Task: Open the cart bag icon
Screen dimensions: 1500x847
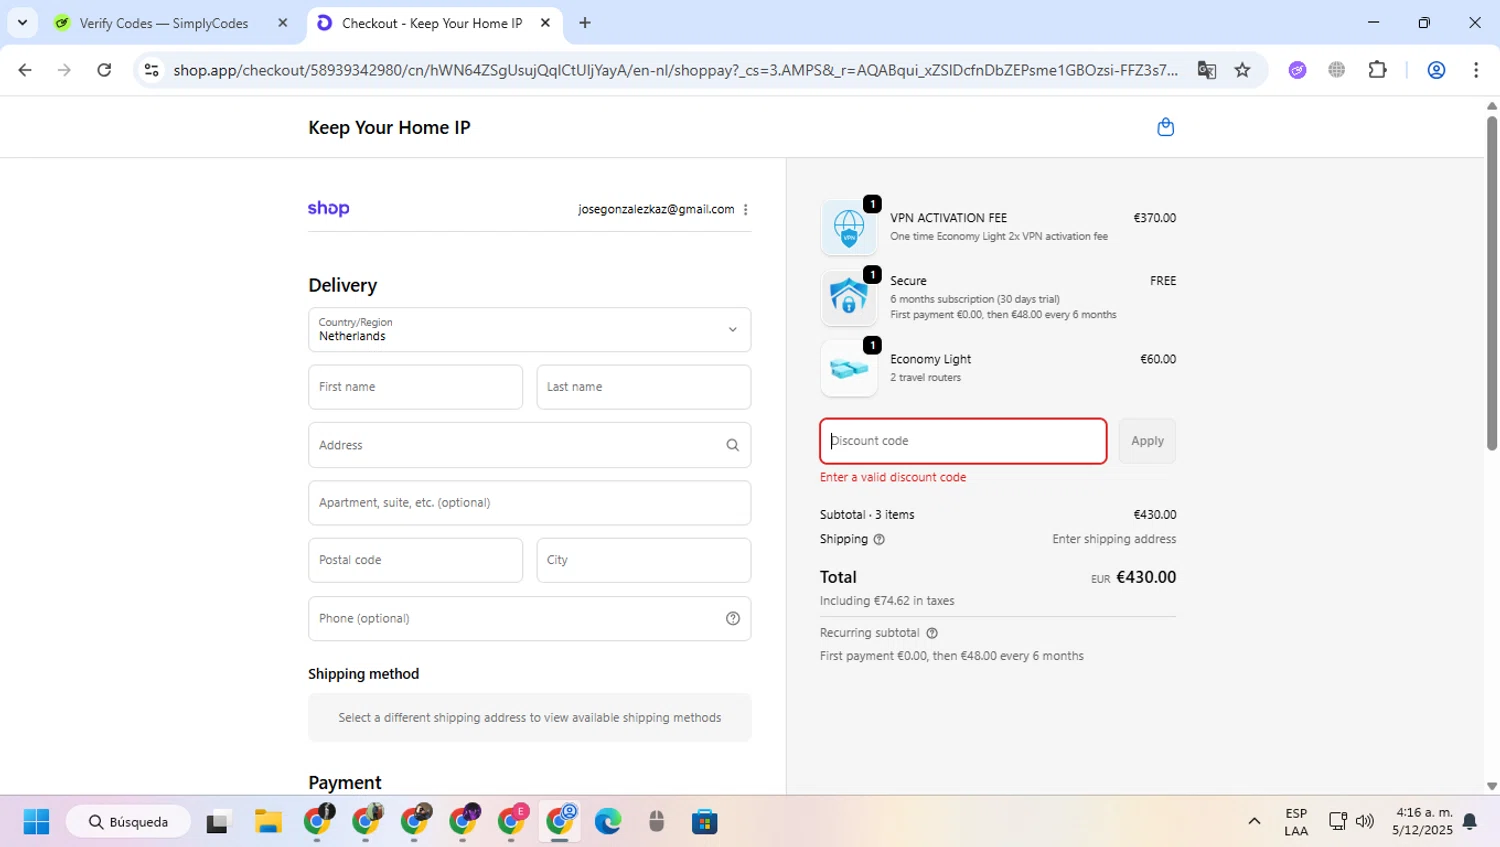Action: [1165, 127]
